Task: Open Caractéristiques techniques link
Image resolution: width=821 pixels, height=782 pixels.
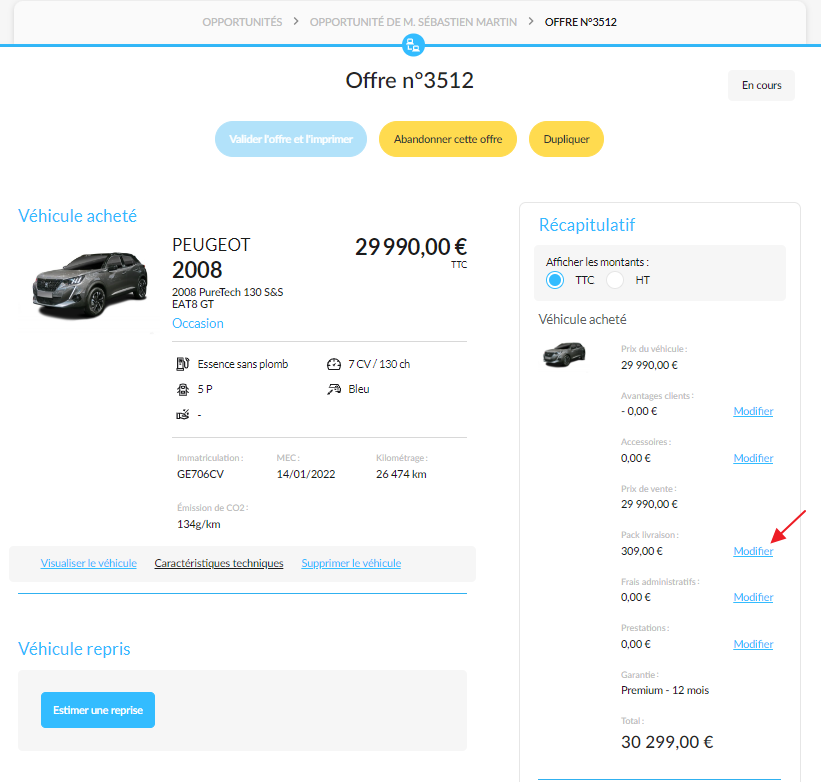Action: click(219, 563)
